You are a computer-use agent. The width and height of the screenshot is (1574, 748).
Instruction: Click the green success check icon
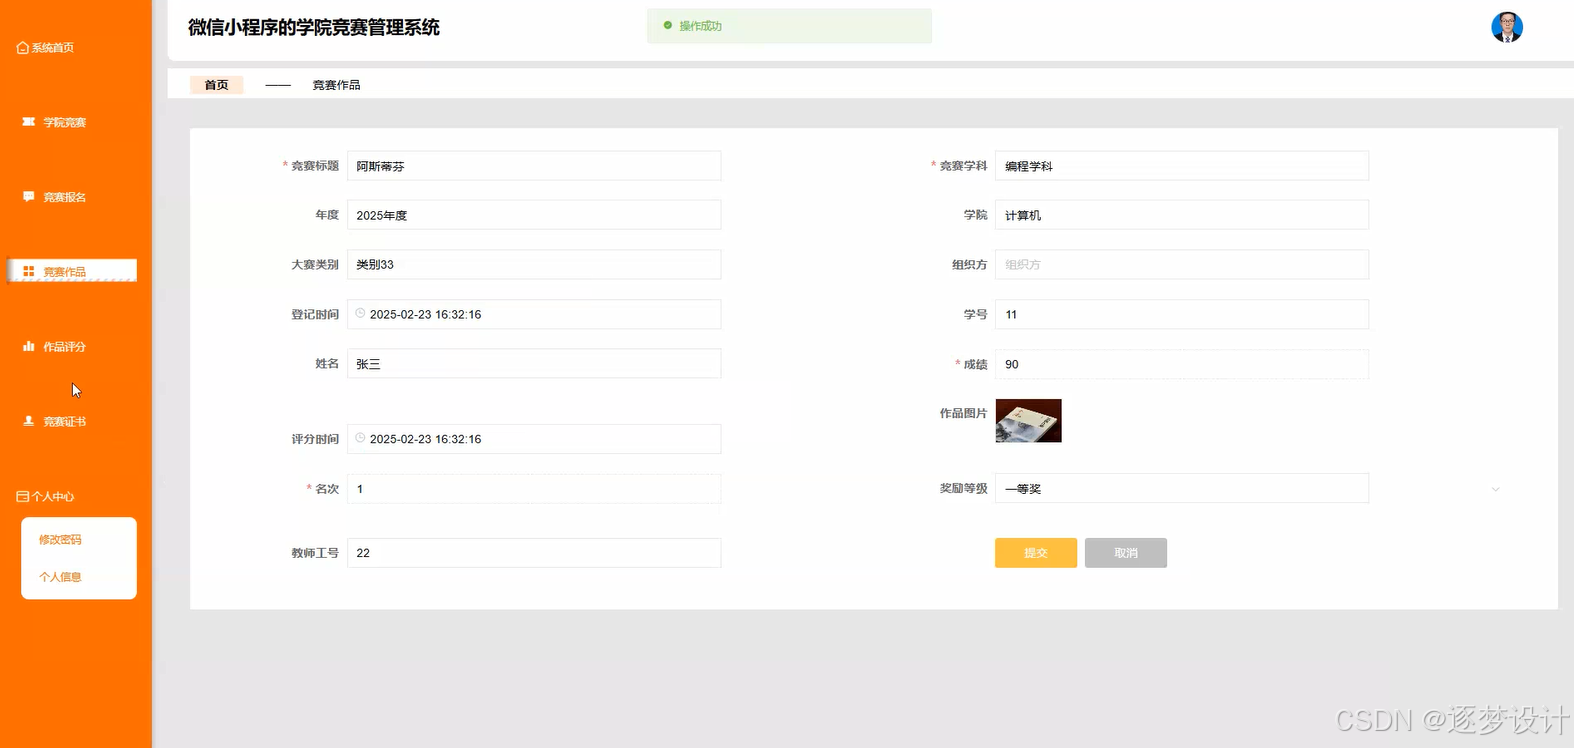pyautogui.click(x=668, y=26)
